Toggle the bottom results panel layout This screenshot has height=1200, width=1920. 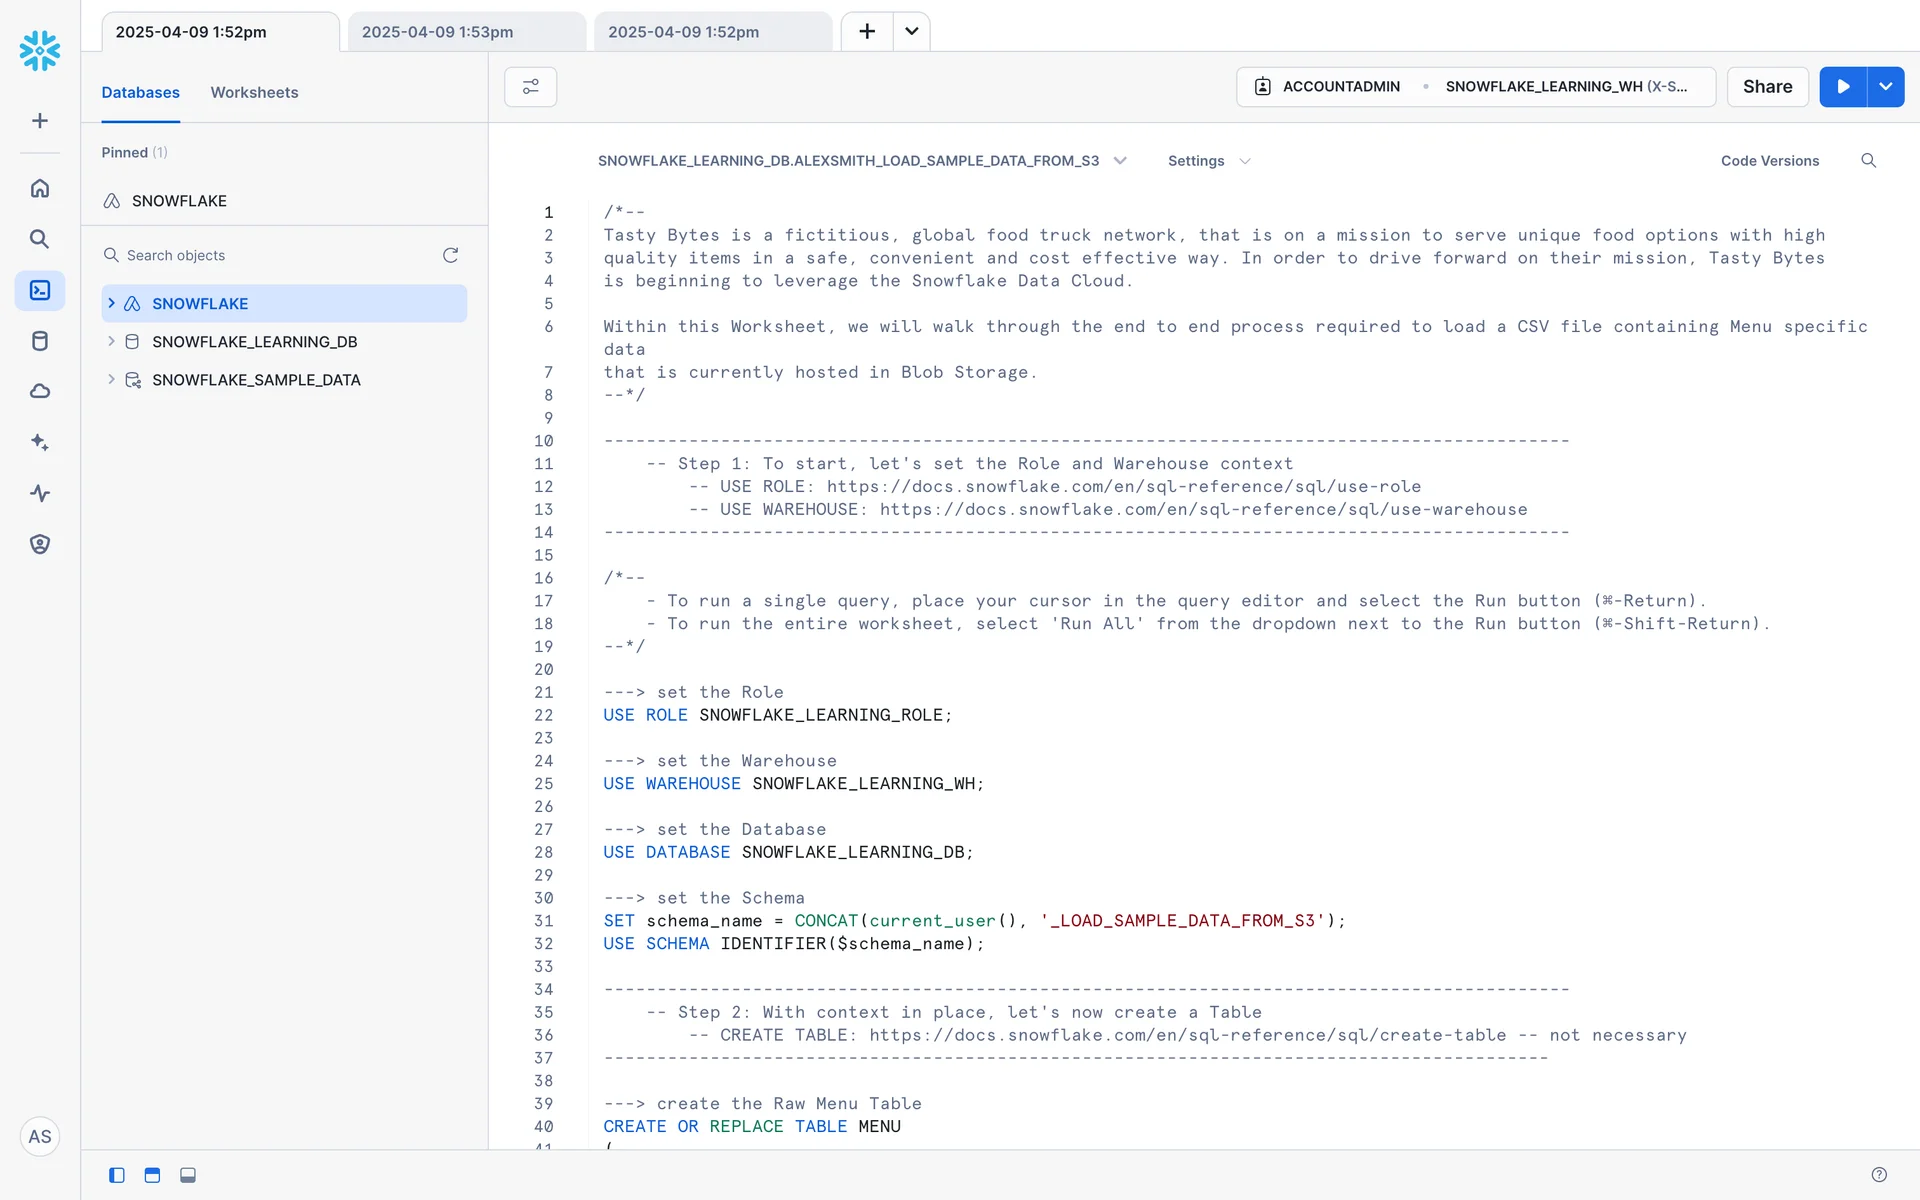coord(188,1175)
